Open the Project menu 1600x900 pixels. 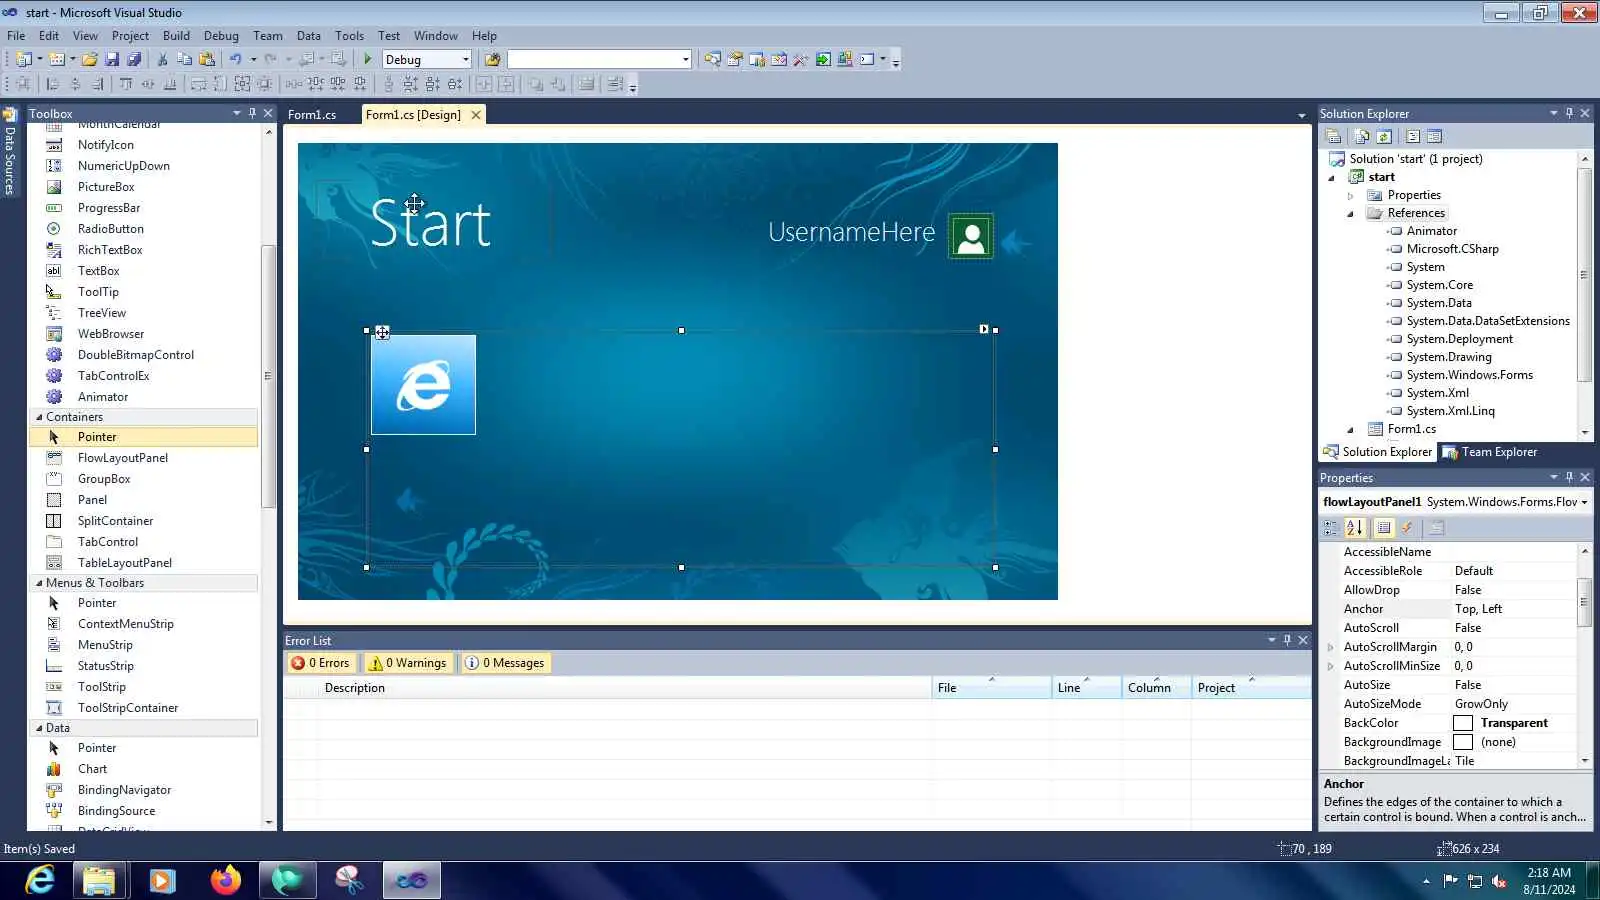(x=130, y=35)
